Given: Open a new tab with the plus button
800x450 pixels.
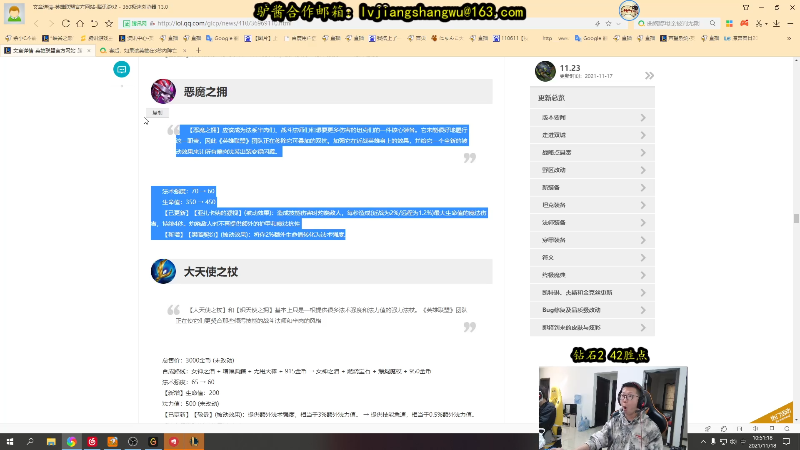Looking at the screenshot, I should (198, 51).
